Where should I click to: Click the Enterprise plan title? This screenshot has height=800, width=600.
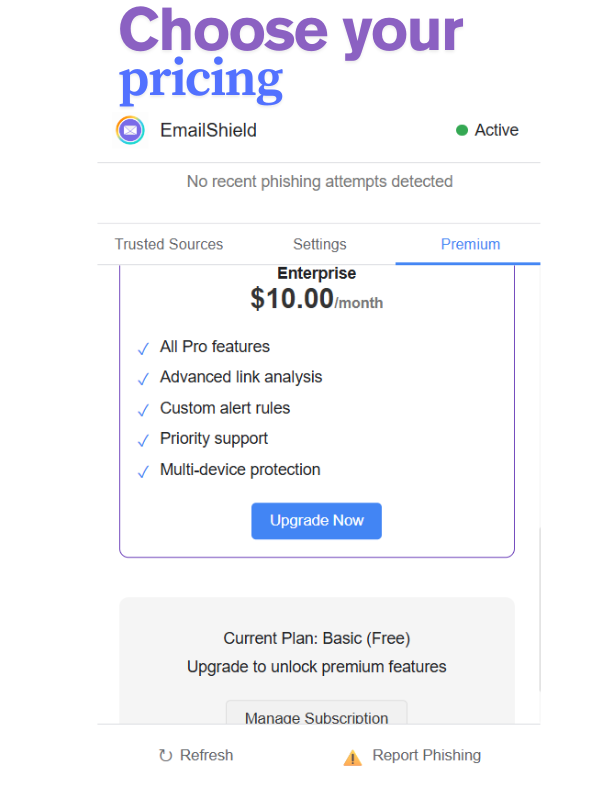tap(316, 273)
